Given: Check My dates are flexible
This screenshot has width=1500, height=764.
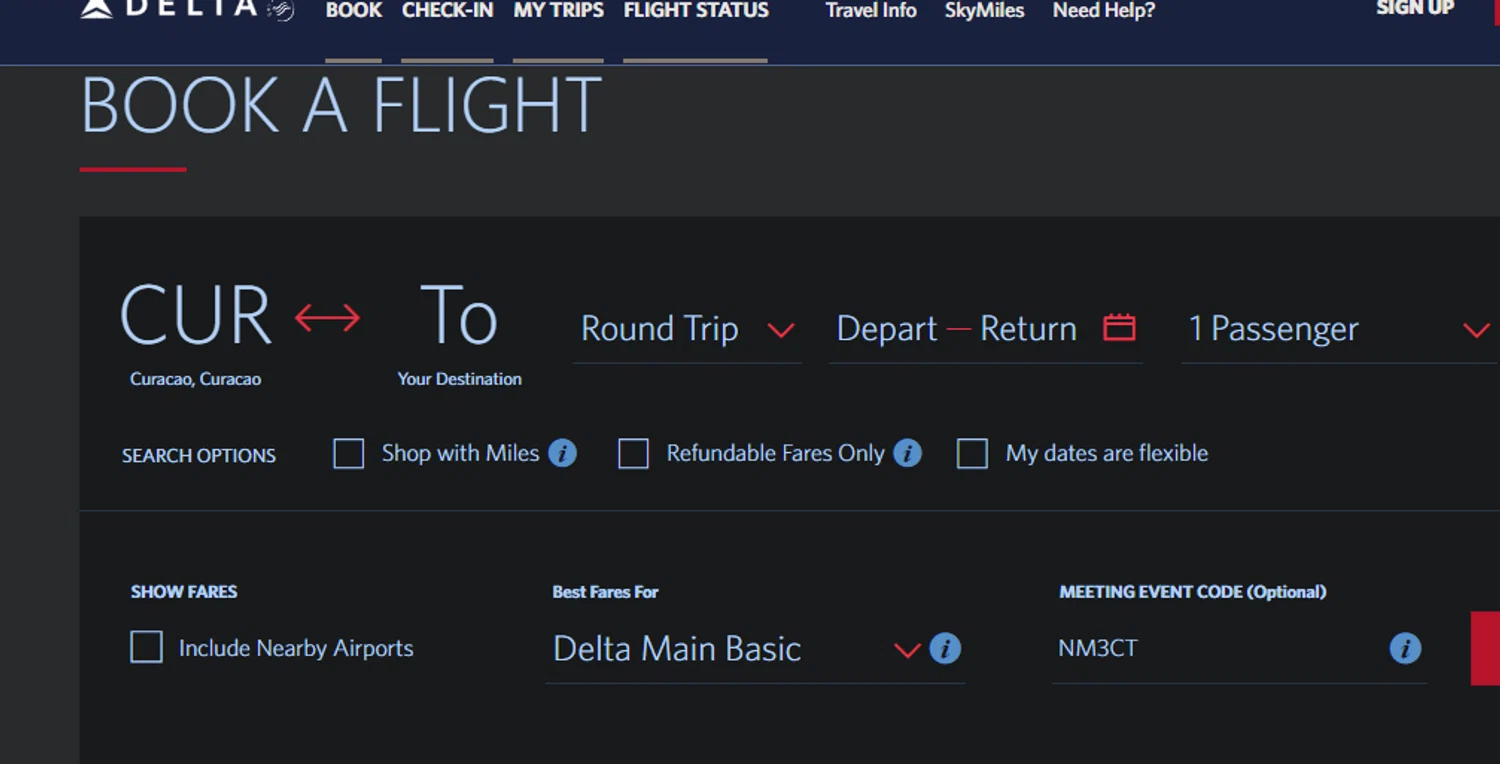Looking at the screenshot, I should (972, 454).
